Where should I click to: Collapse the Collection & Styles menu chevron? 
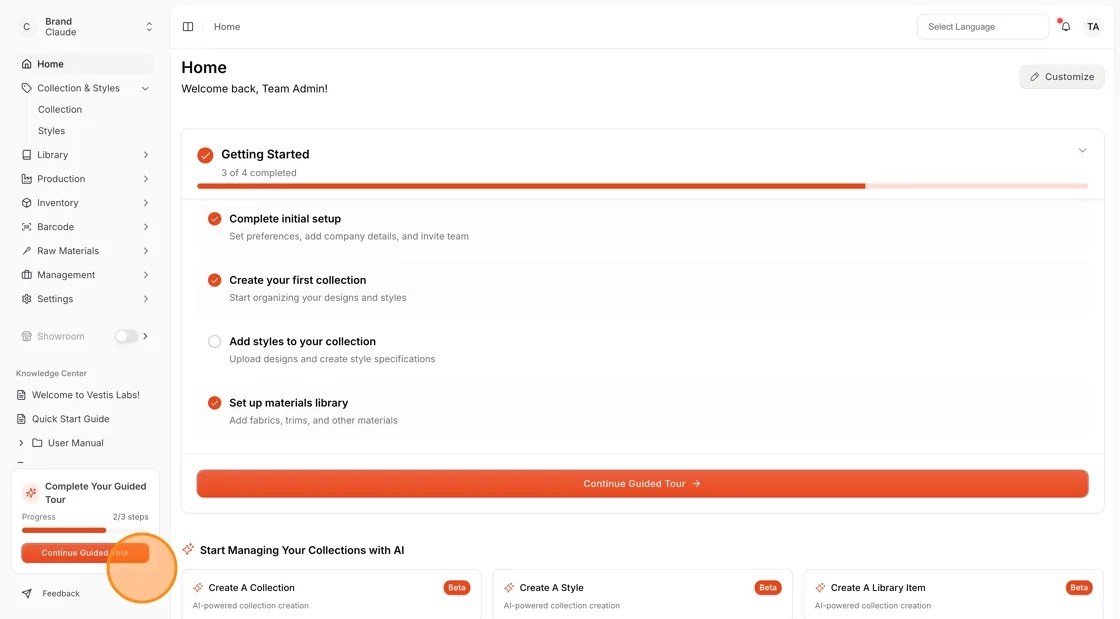click(x=146, y=89)
